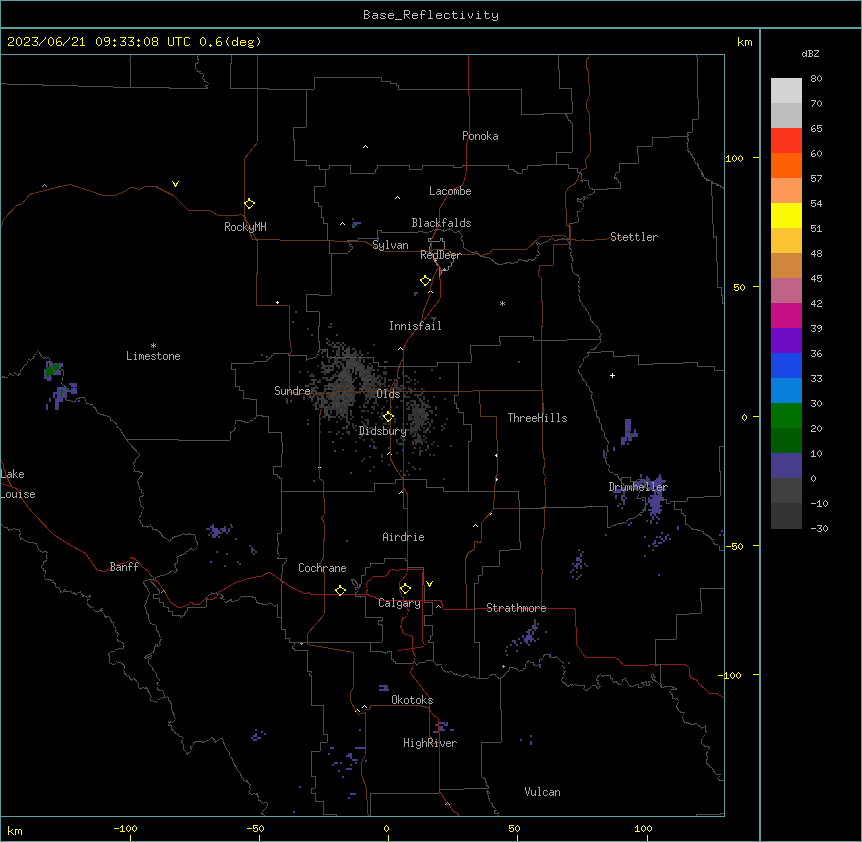Pick the yellow 54 dBZ legend swatch
This screenshot has width=862, height=842.
(x=786, y=215)
